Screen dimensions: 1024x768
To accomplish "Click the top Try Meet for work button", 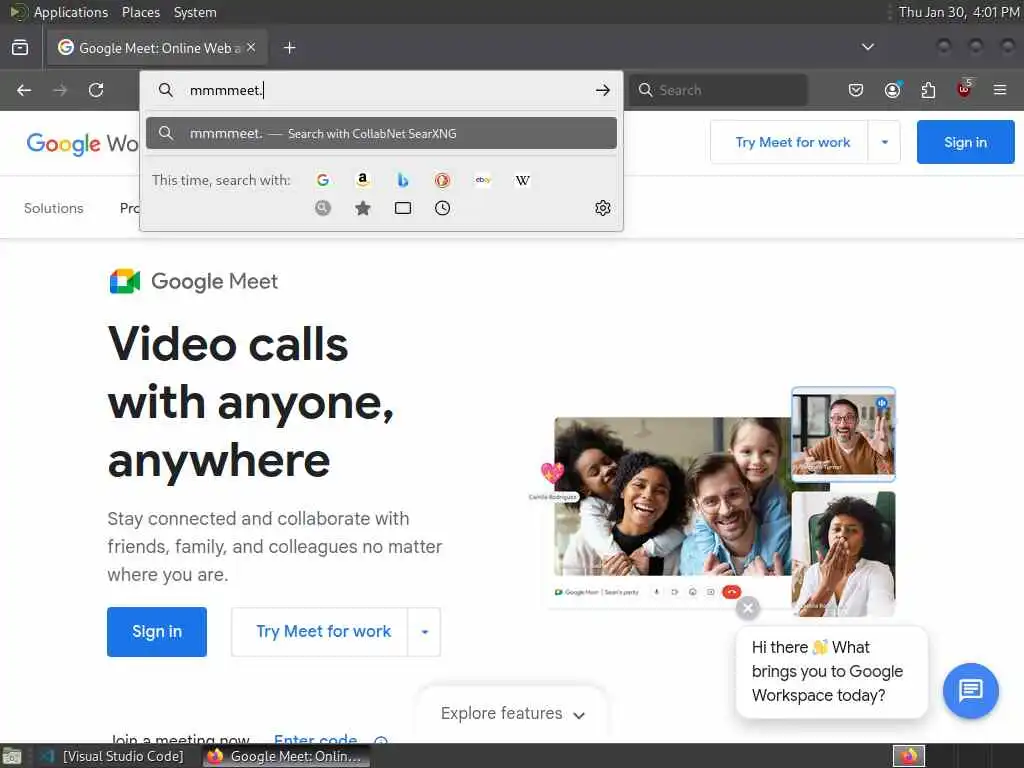I will (x=789, y=142).
